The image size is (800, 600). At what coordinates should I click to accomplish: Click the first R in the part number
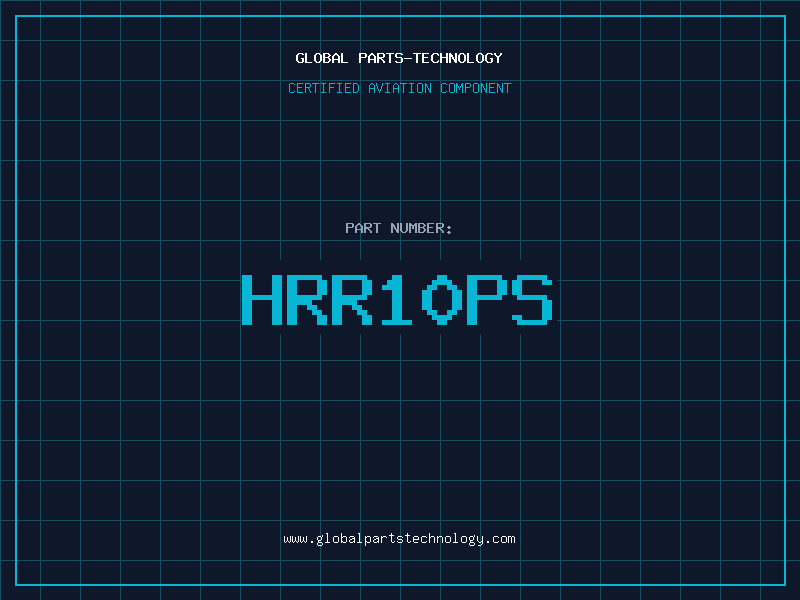coord(307,300)
